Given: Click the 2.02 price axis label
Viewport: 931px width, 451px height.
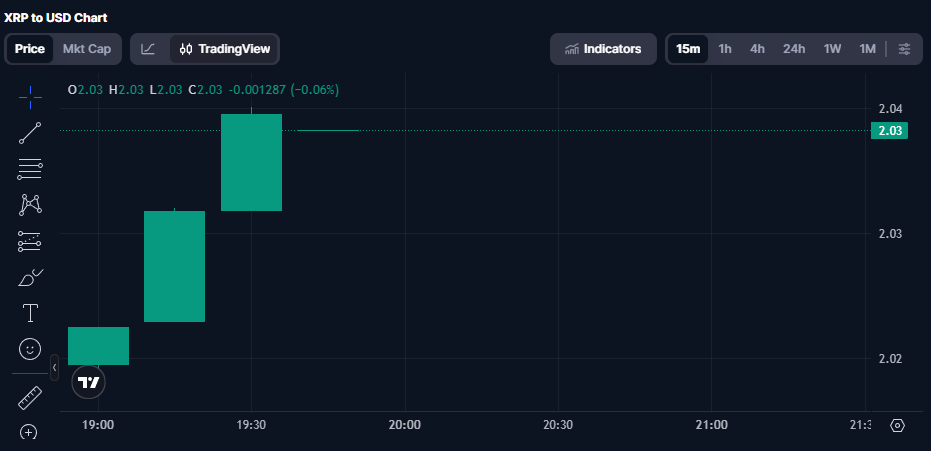Looking at the screenshot, I should tap(890, 358).
